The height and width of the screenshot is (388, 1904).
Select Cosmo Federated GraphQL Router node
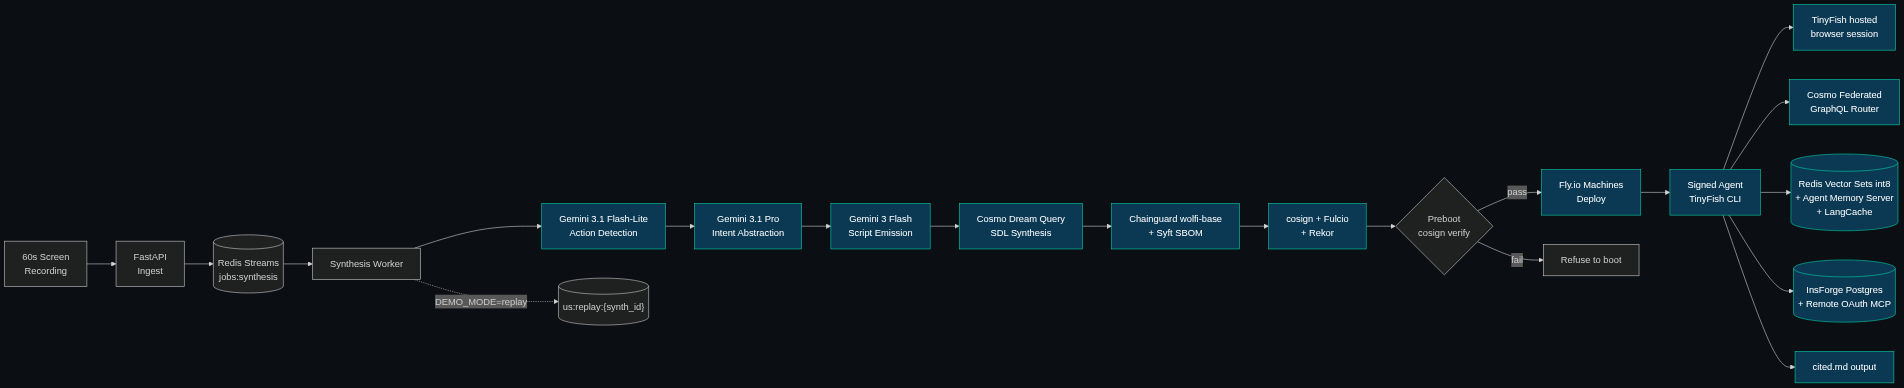1844,102
